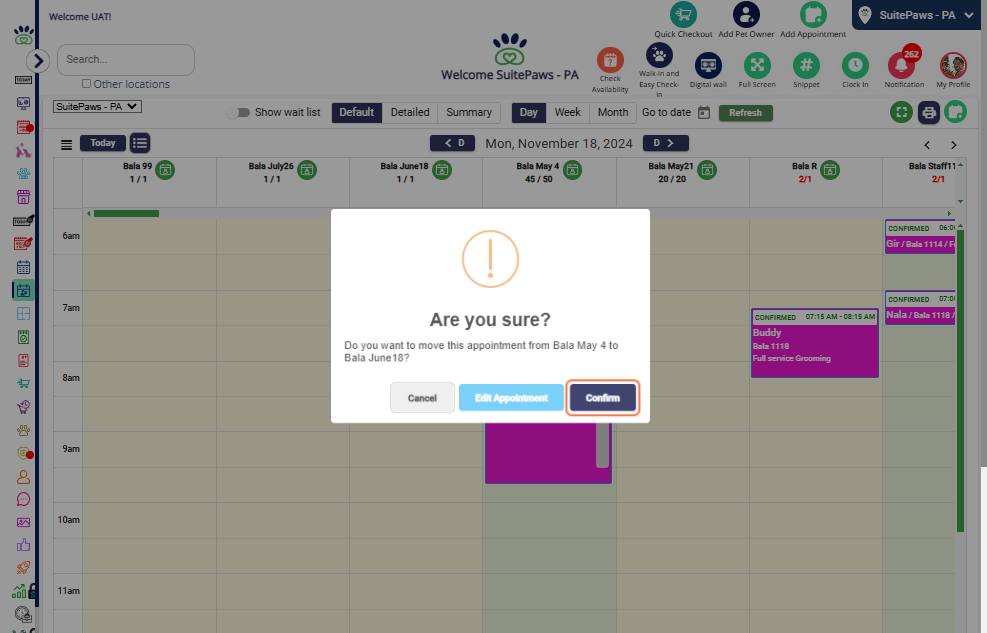Screen dimensions: 987x633
Task: Expand the sidebar with the arrow button
Action: (x=38, y=61)
